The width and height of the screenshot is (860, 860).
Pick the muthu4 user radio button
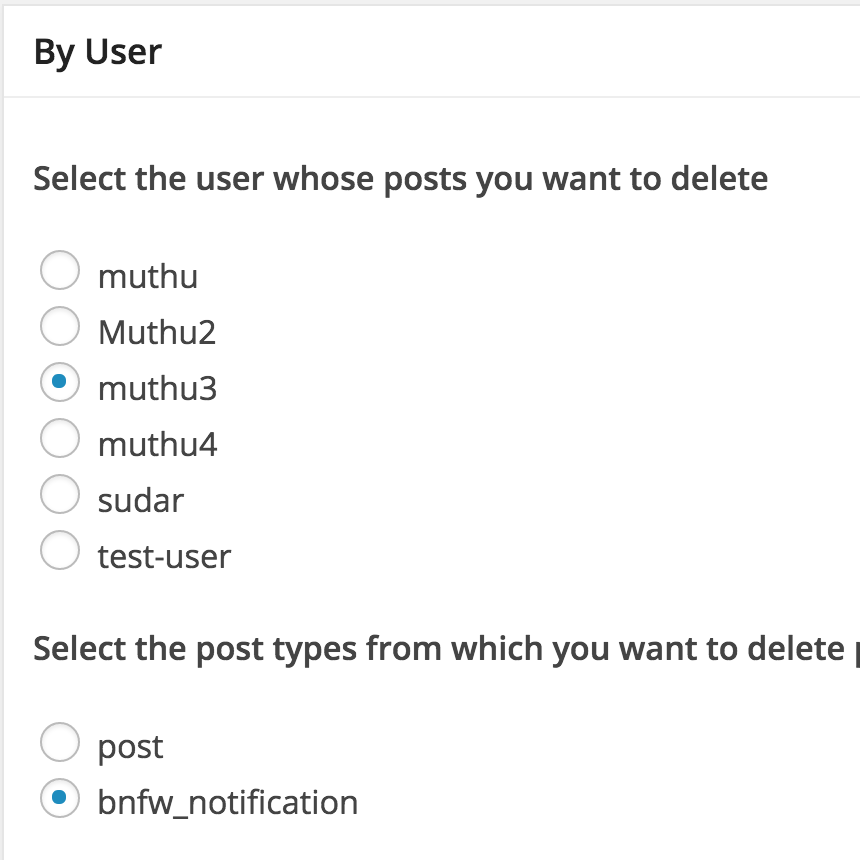pyautogui.click(x=59, y=438)
